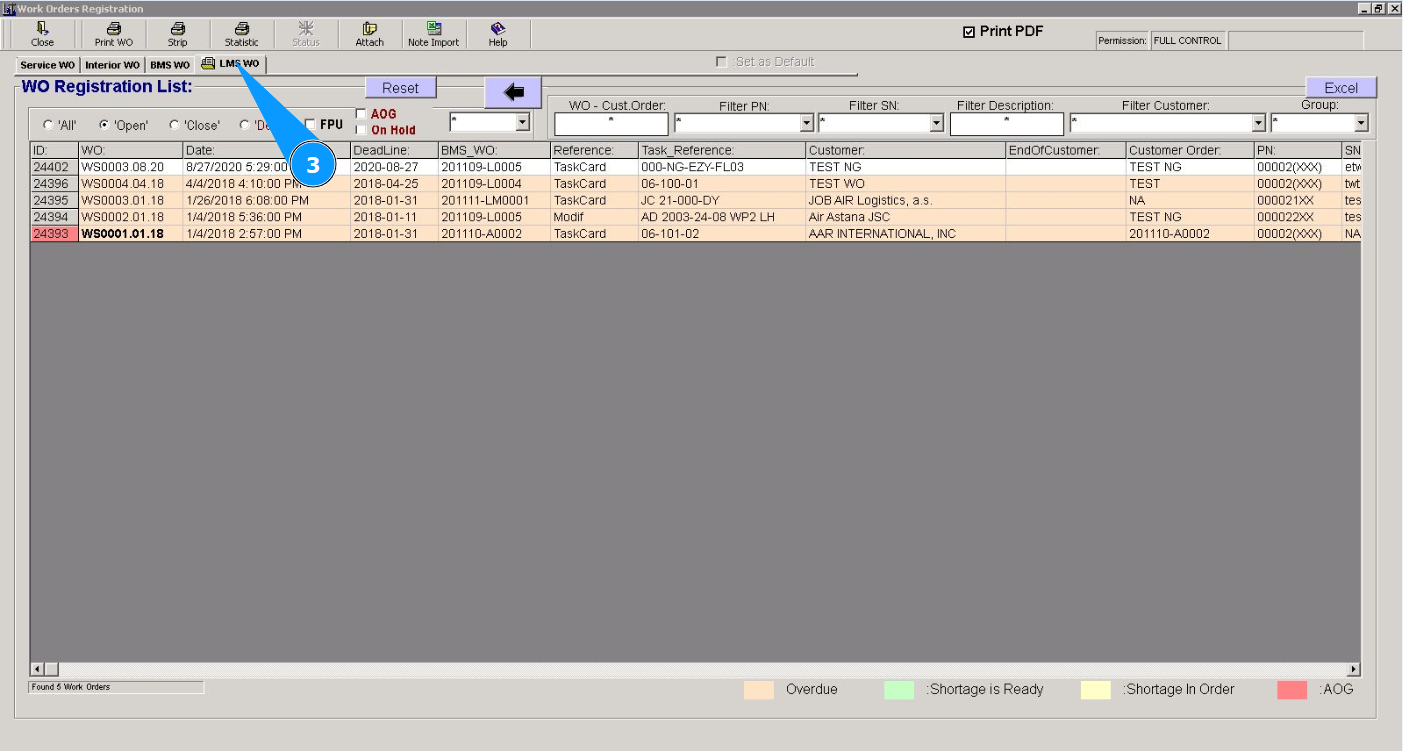Launch the Note Import tool

click(x=434, y=35)
